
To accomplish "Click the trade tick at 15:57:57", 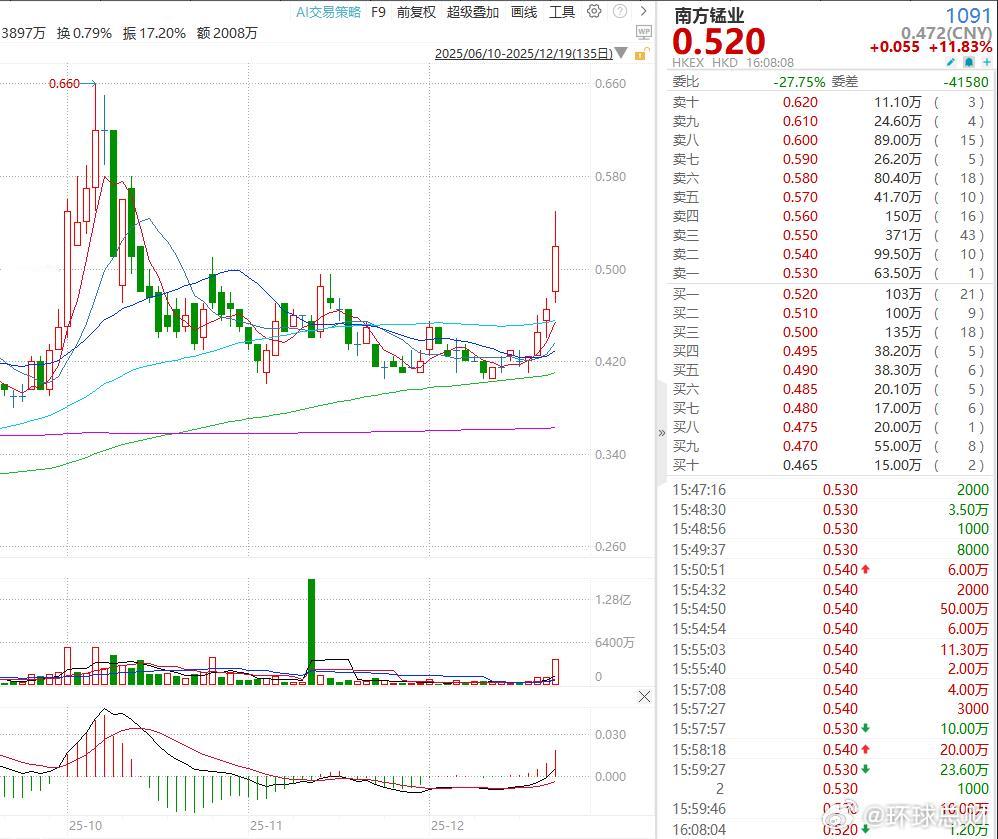I will click(831, 729).
